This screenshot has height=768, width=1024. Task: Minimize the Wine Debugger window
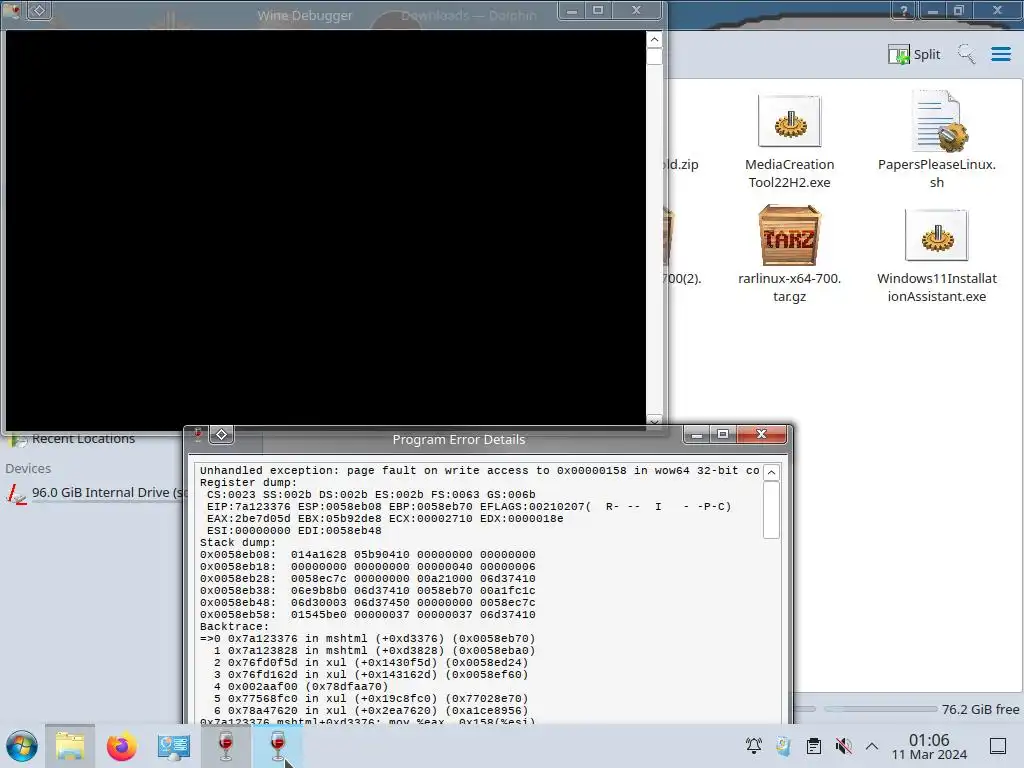point(571,10)
